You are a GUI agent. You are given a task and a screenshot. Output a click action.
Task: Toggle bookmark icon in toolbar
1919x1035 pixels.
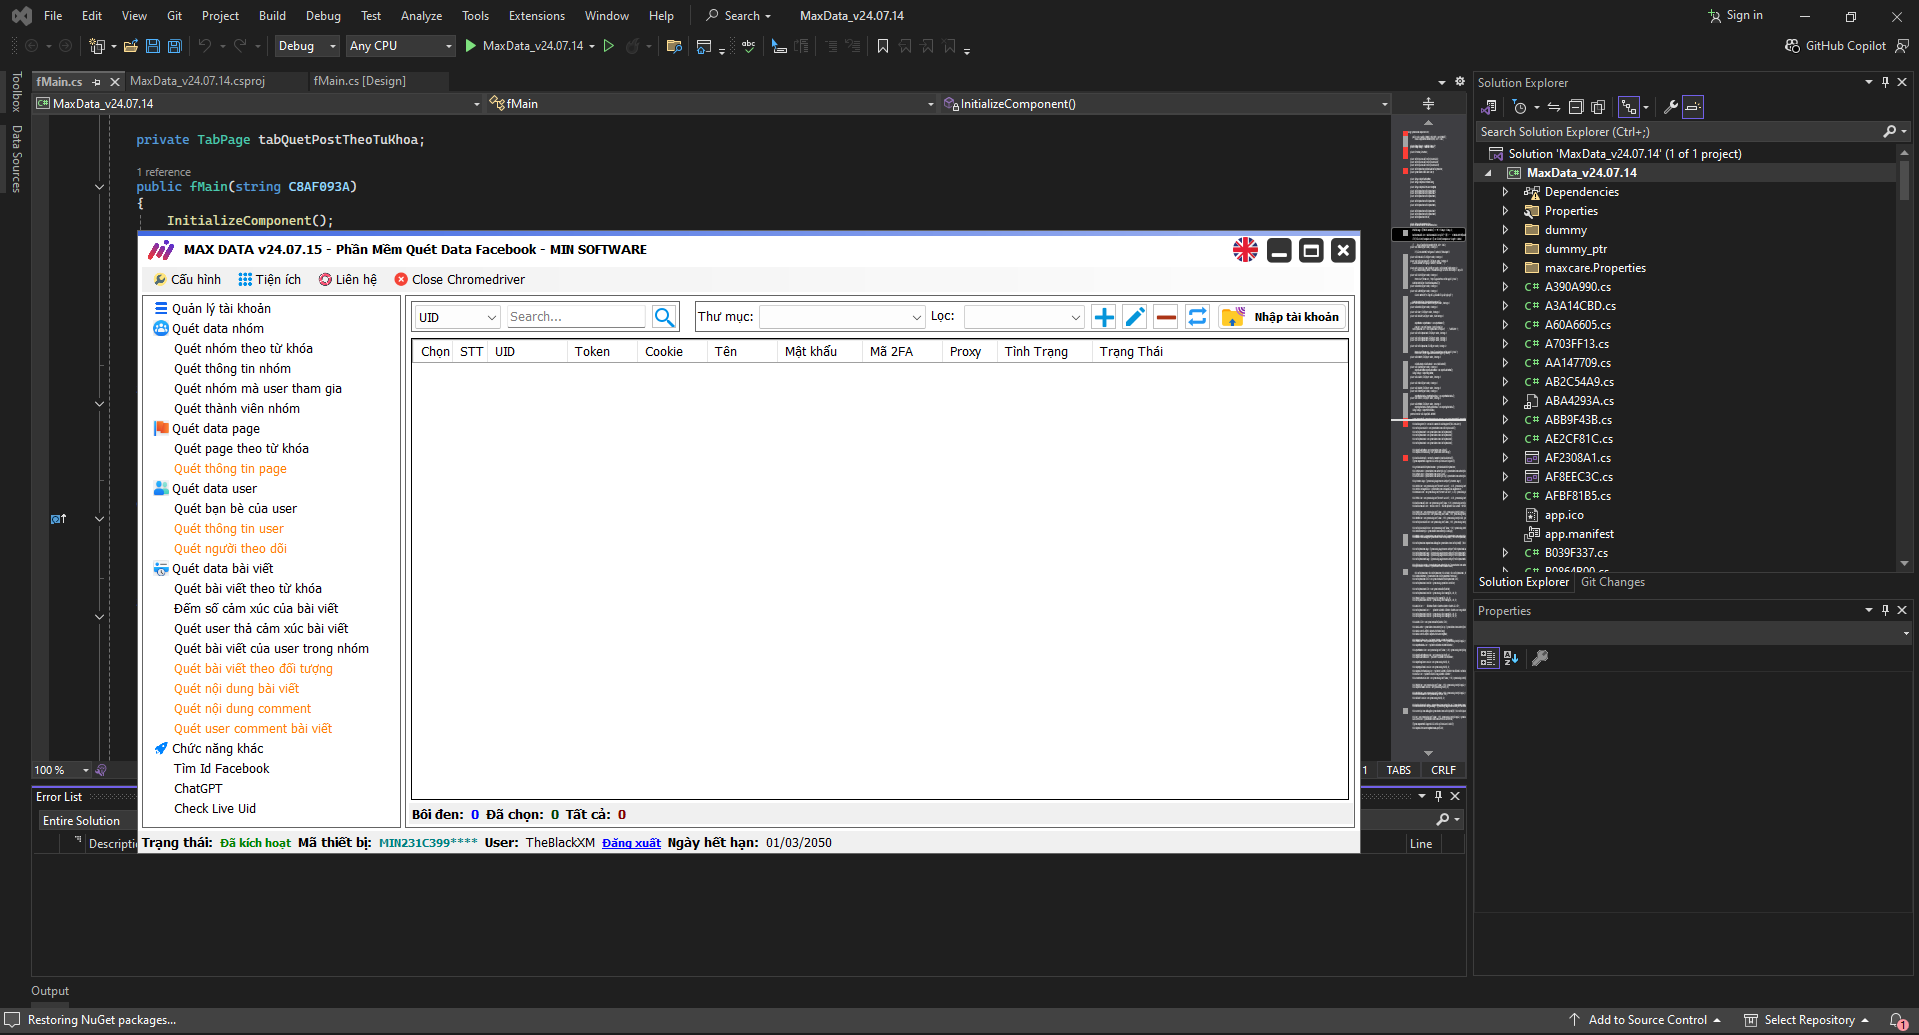click(883, 46)
